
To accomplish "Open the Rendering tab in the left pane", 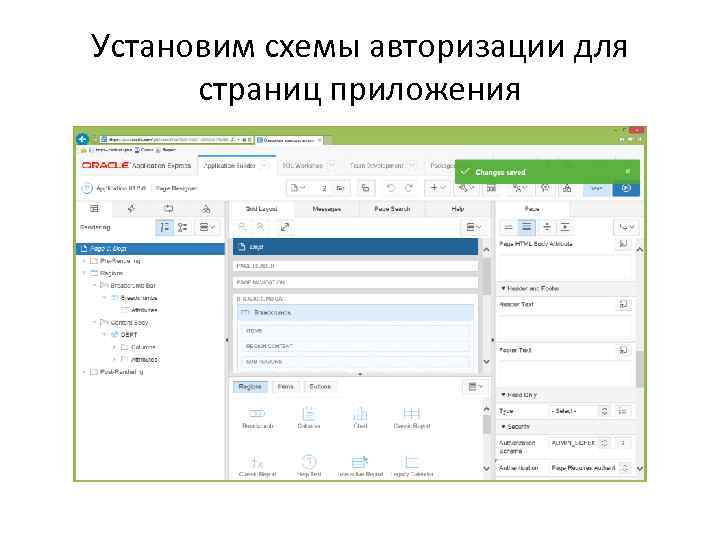I will pos(95,209).
